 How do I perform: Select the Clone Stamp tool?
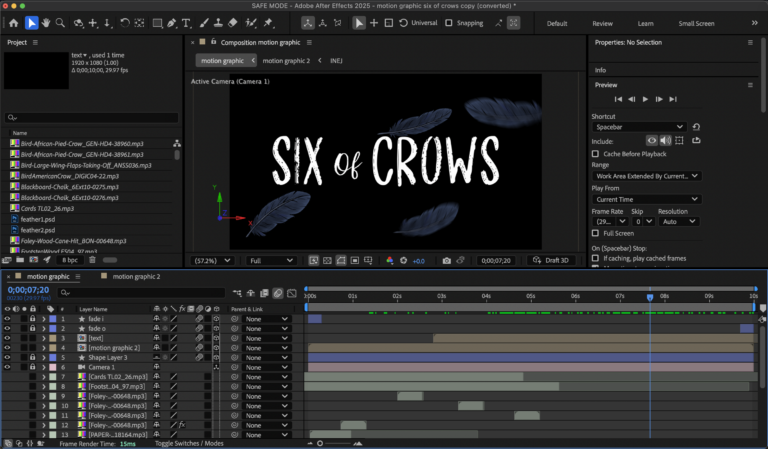[x=218, y=23]
